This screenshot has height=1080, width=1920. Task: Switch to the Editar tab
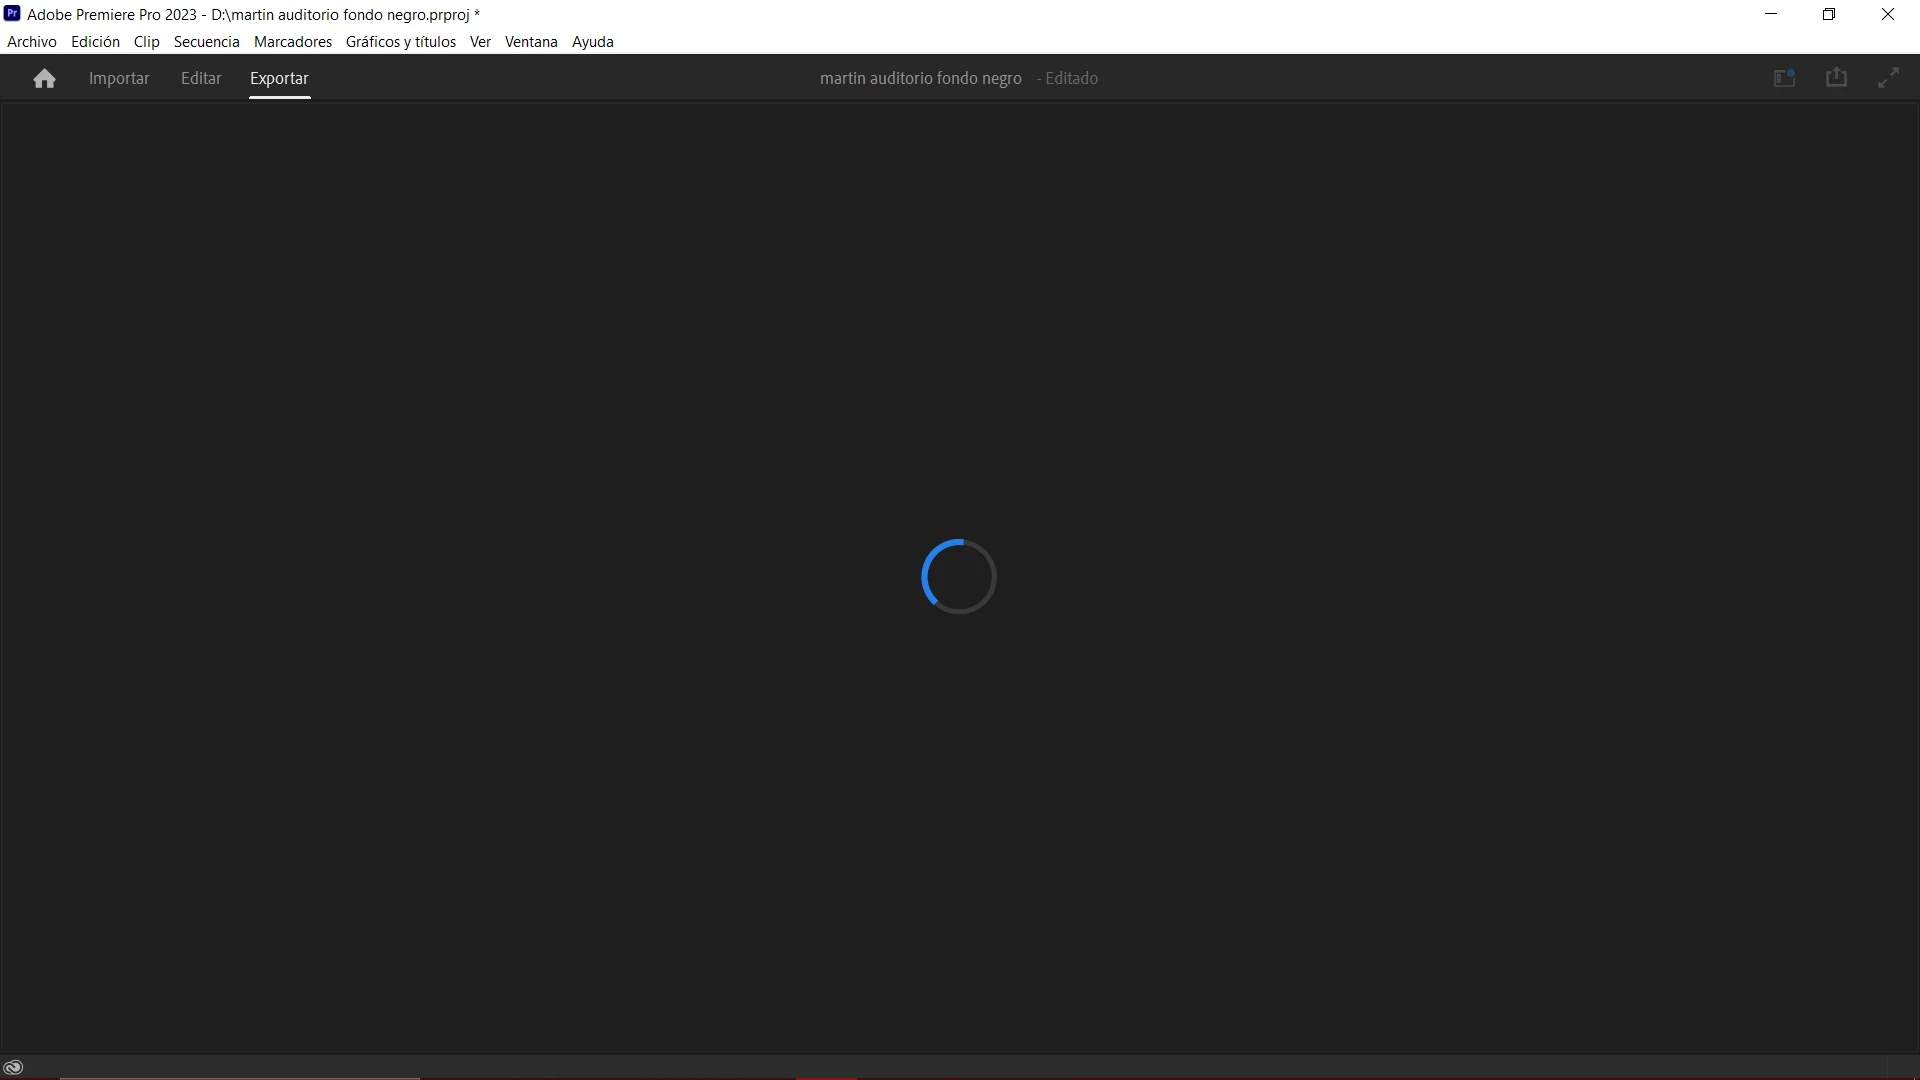coord(201,78)
